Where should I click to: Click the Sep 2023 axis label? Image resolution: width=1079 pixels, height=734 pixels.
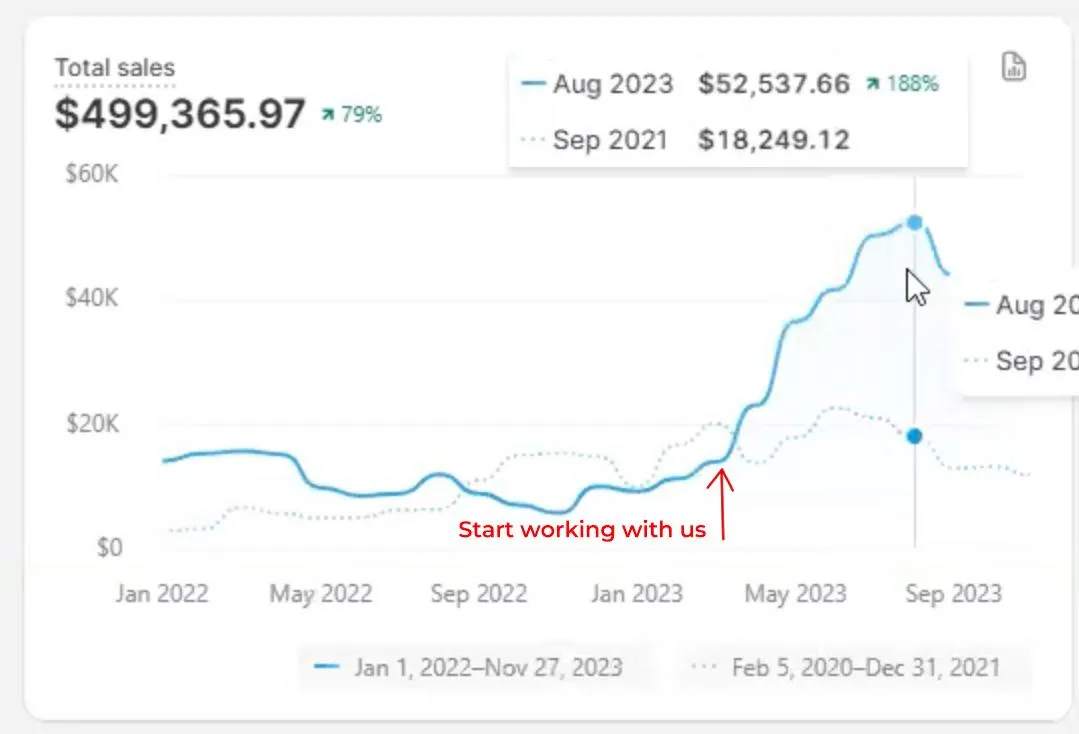[x=954, y=593]
